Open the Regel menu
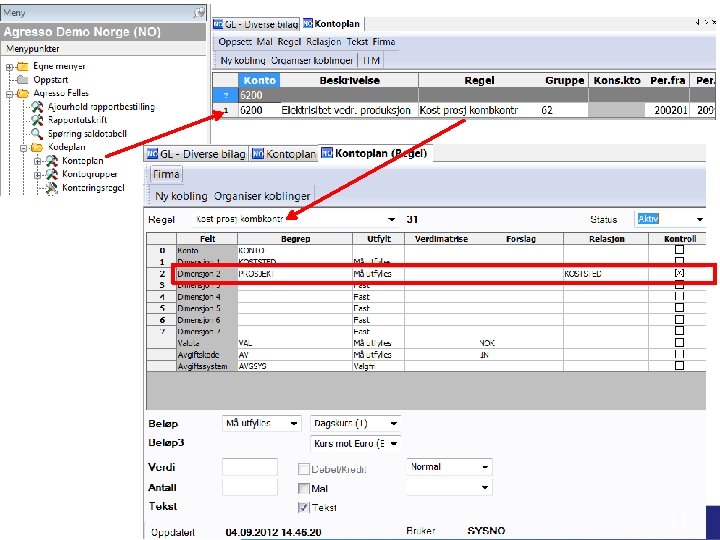Image resolution: width=720 pixels, height=540 pixels. point(289,42)
